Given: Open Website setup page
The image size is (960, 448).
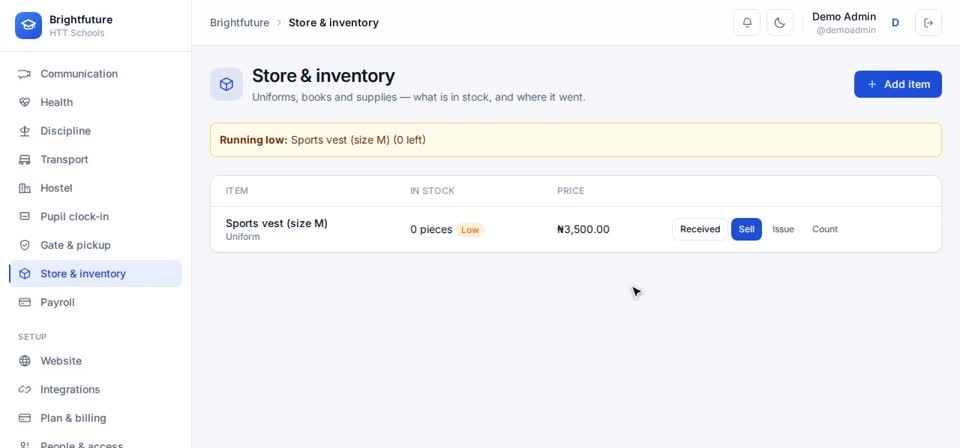Looking at the screenshot, I should 96,361.
